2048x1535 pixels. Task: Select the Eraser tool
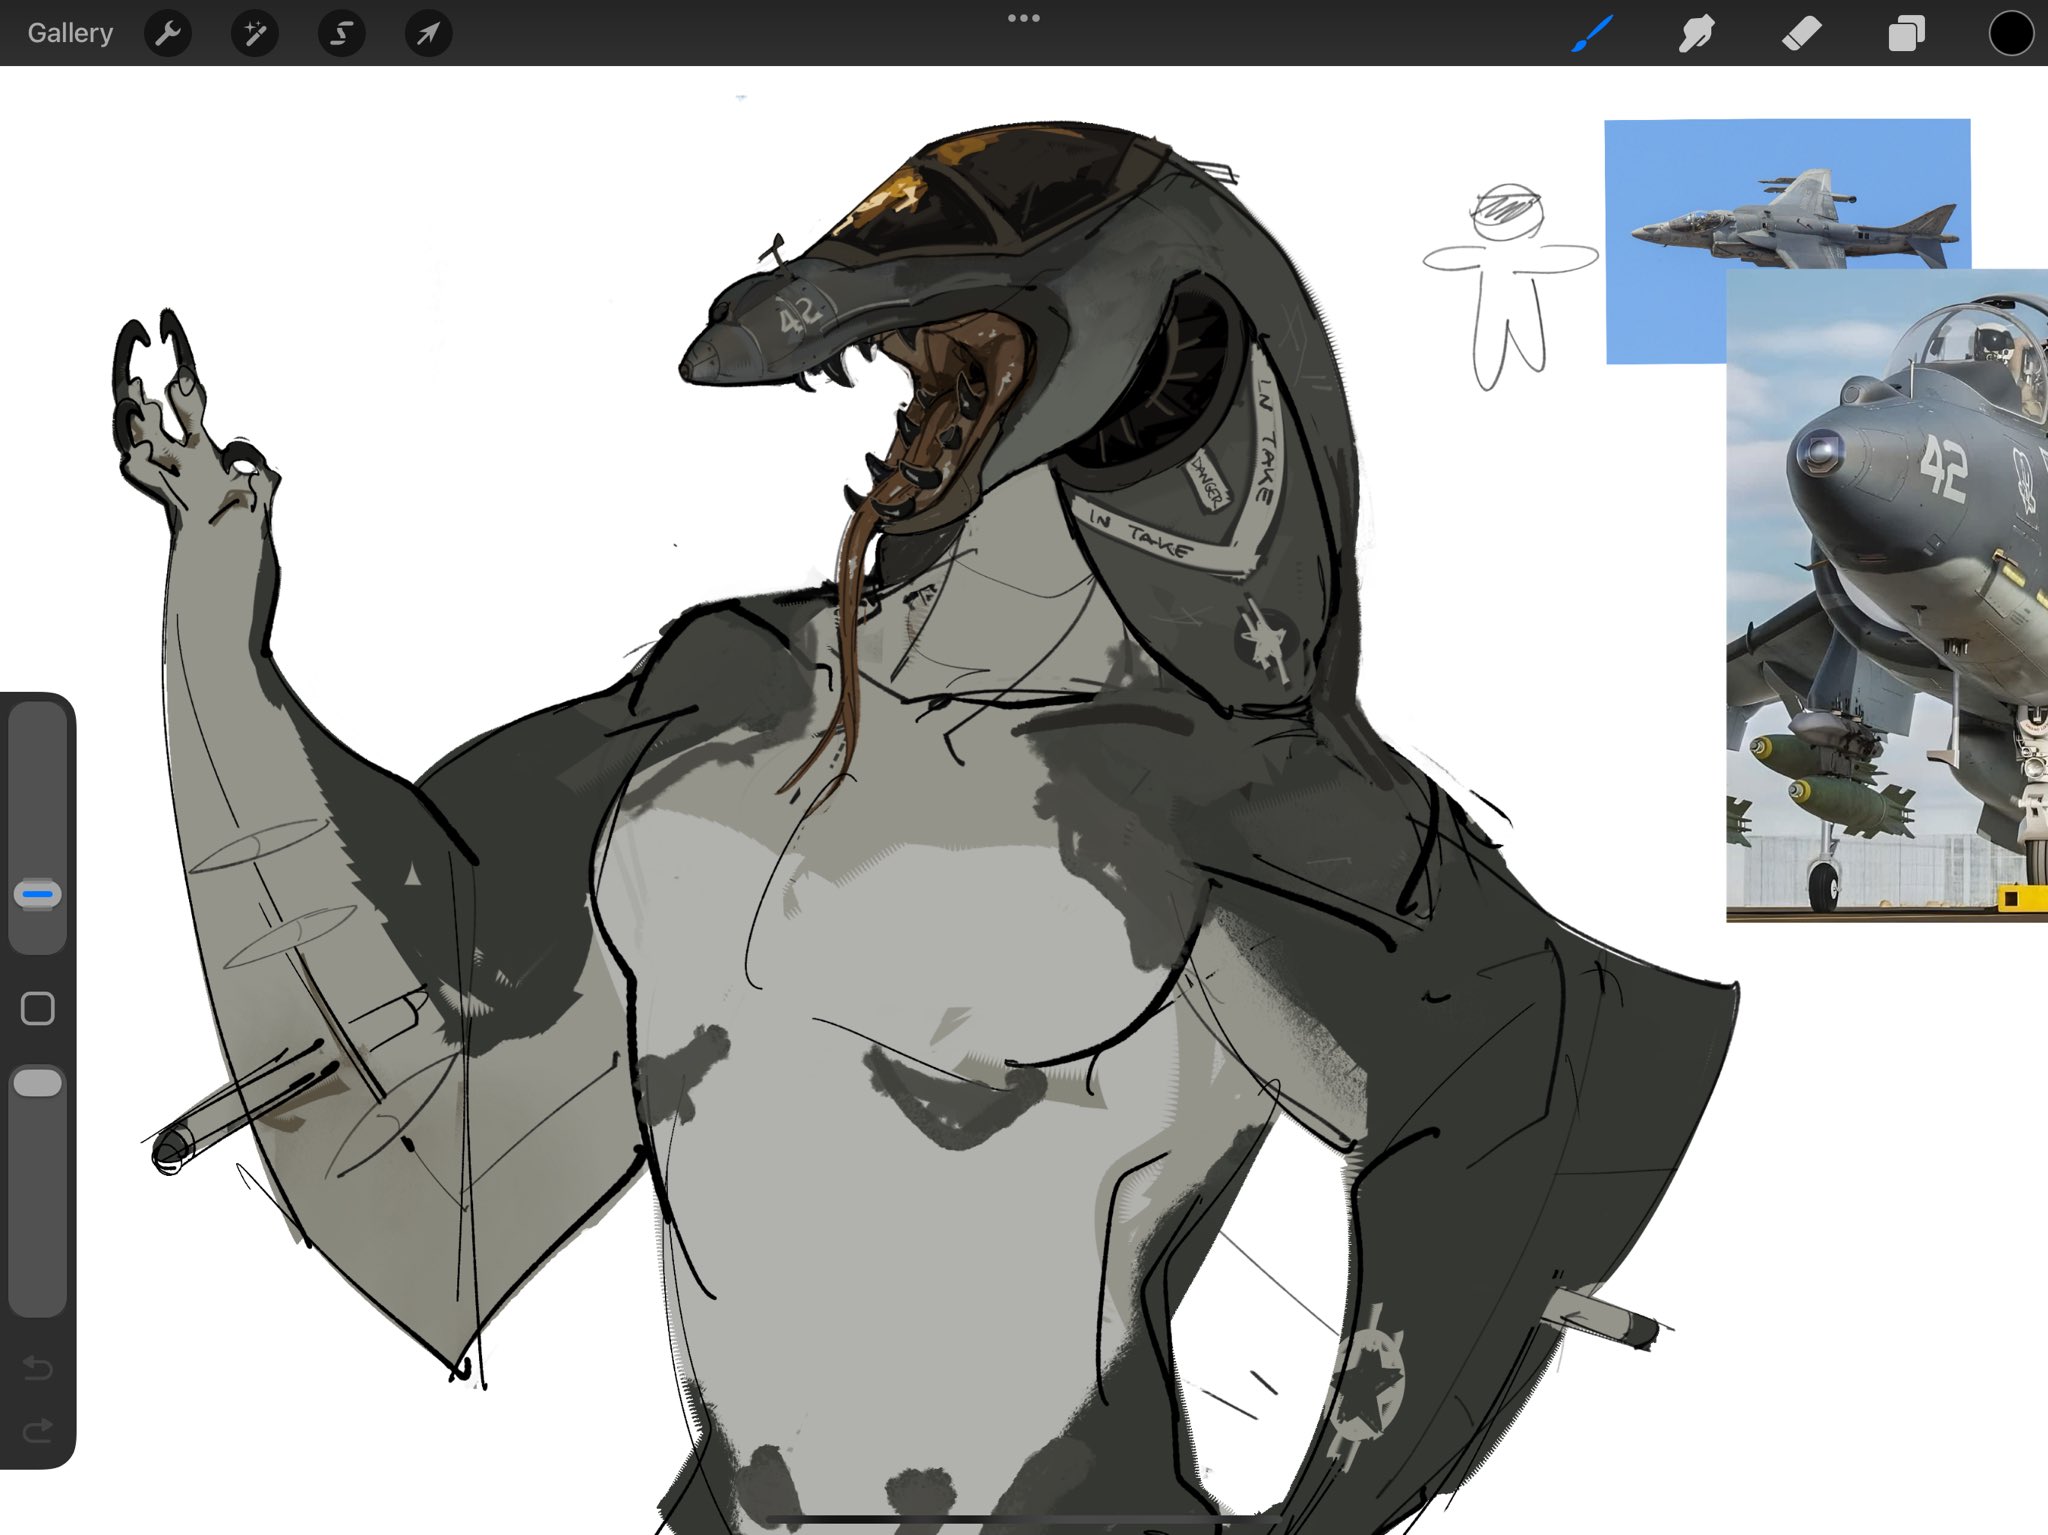point(1801,34)
